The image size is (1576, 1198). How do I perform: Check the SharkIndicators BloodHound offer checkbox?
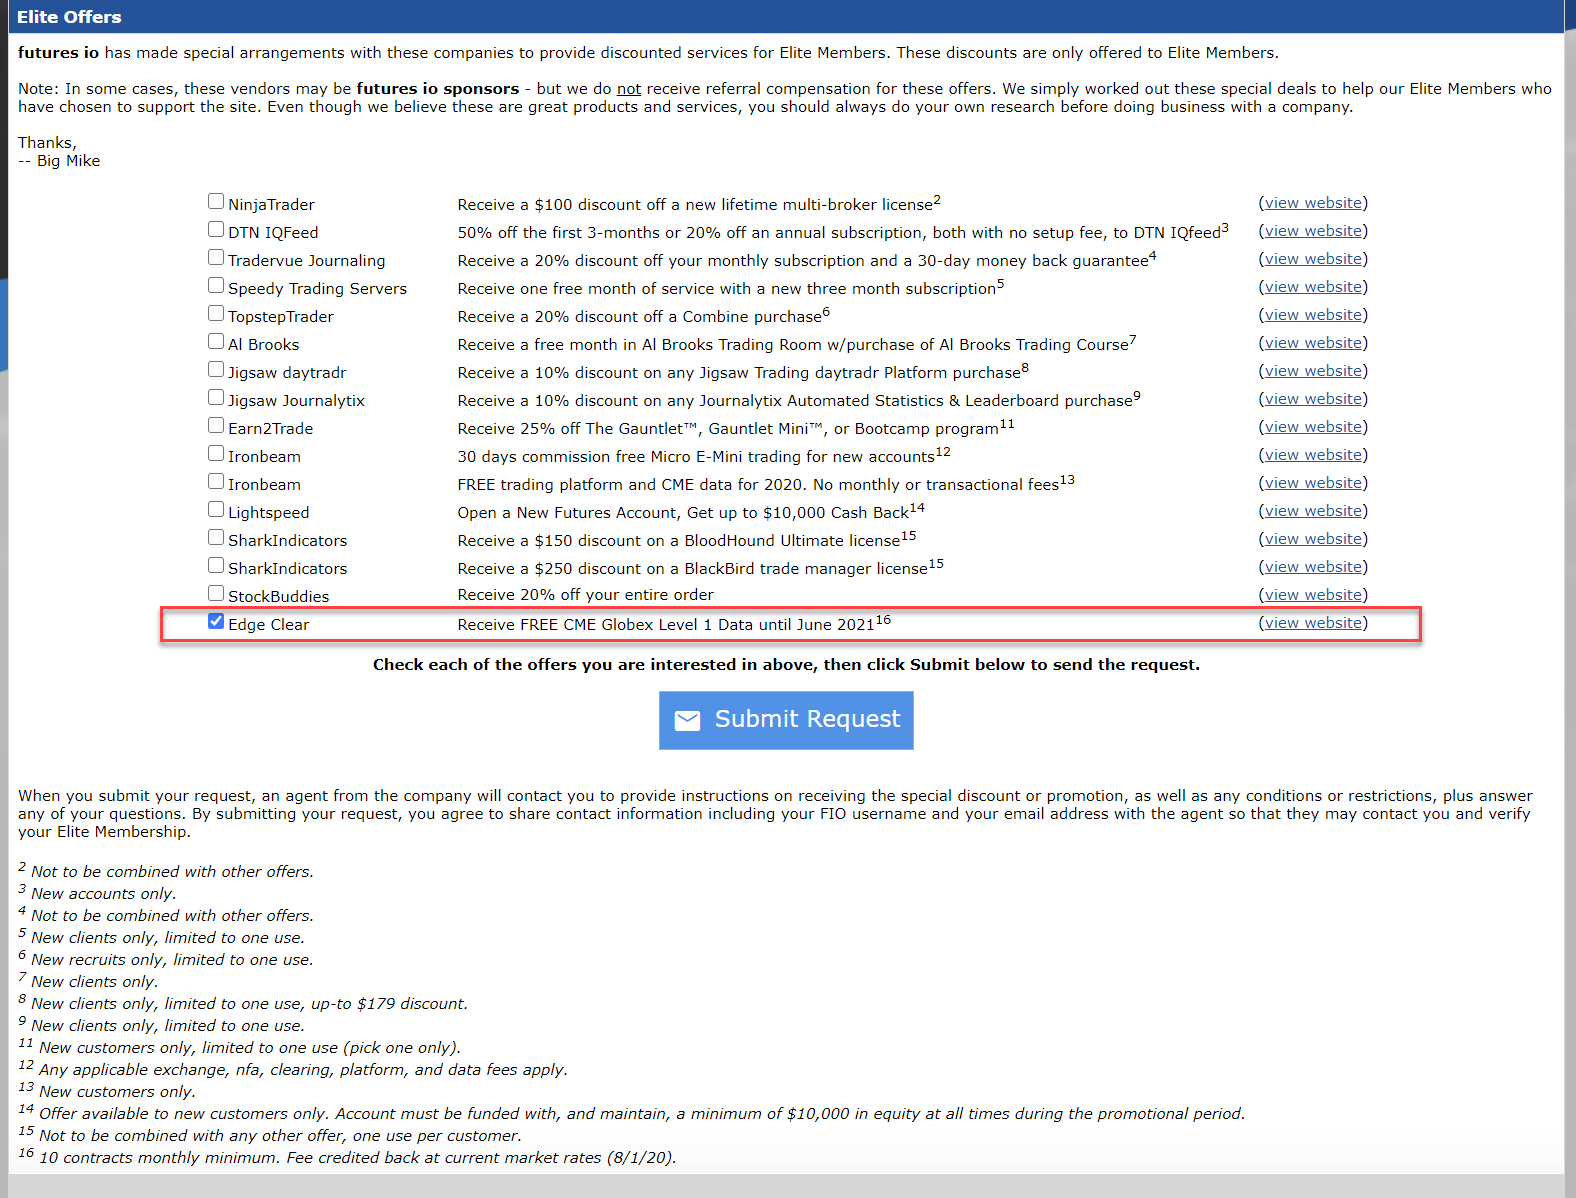pos(216,537)
